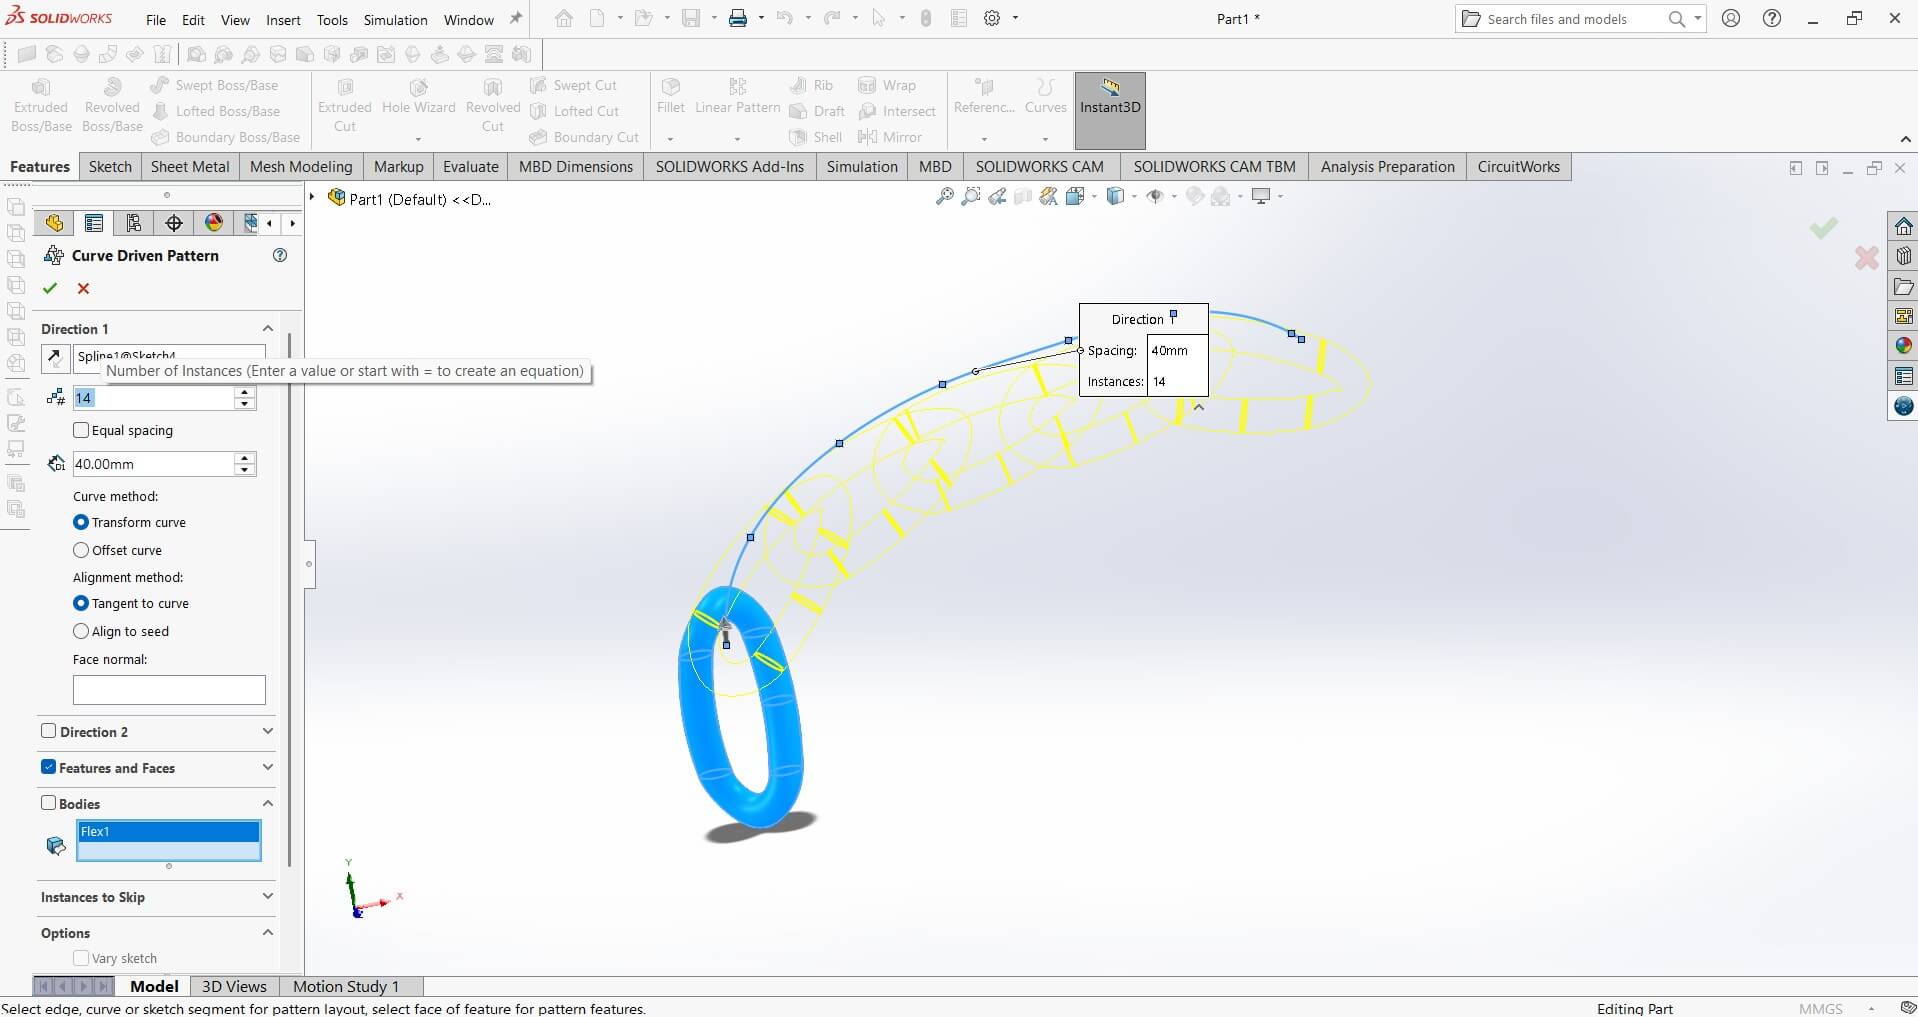Switch to 3D Views tab
Screen dimensions: 1918x1017
pos(234,987)
